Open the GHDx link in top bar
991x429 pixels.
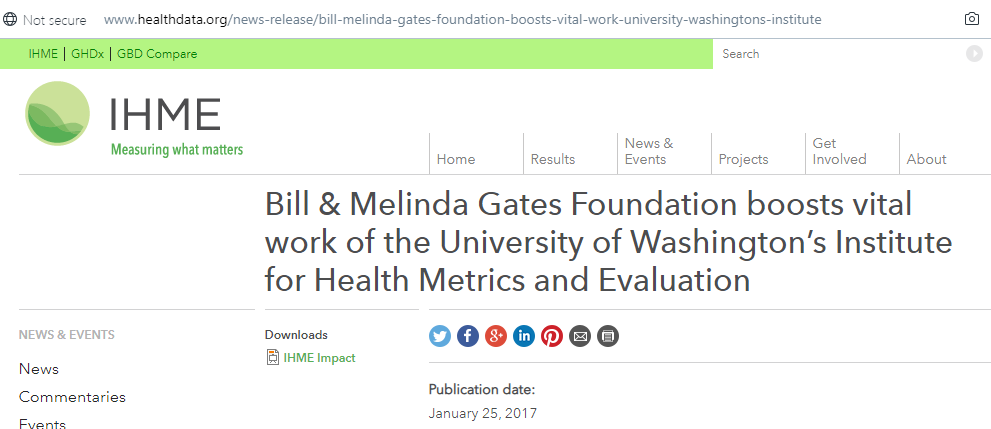coord(87,54)
